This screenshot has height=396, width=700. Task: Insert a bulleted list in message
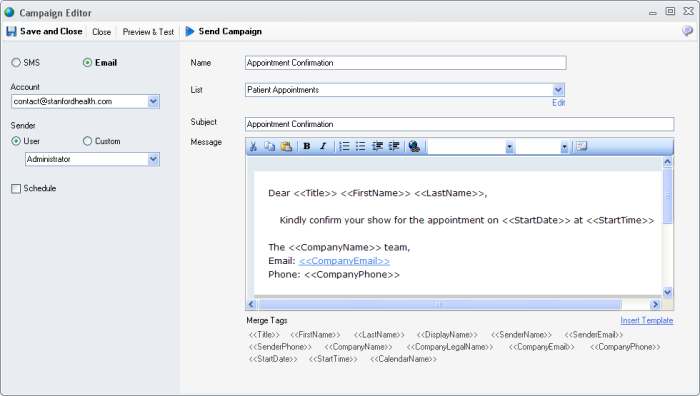pyautogui.click(x=360, y=146)
